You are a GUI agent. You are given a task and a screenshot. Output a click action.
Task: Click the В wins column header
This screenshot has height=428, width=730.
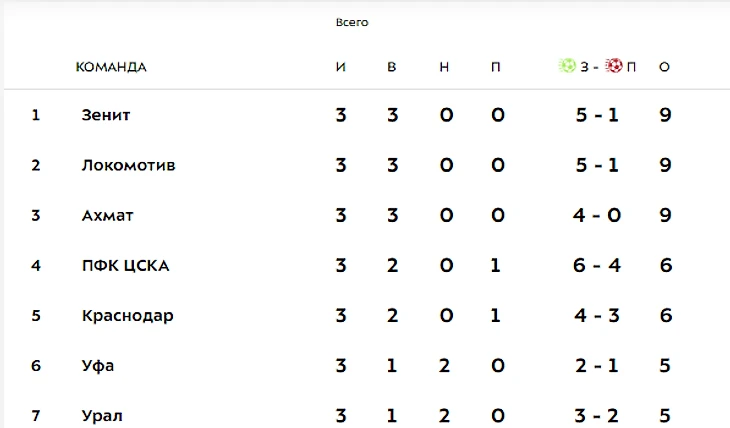coord(392,67)
